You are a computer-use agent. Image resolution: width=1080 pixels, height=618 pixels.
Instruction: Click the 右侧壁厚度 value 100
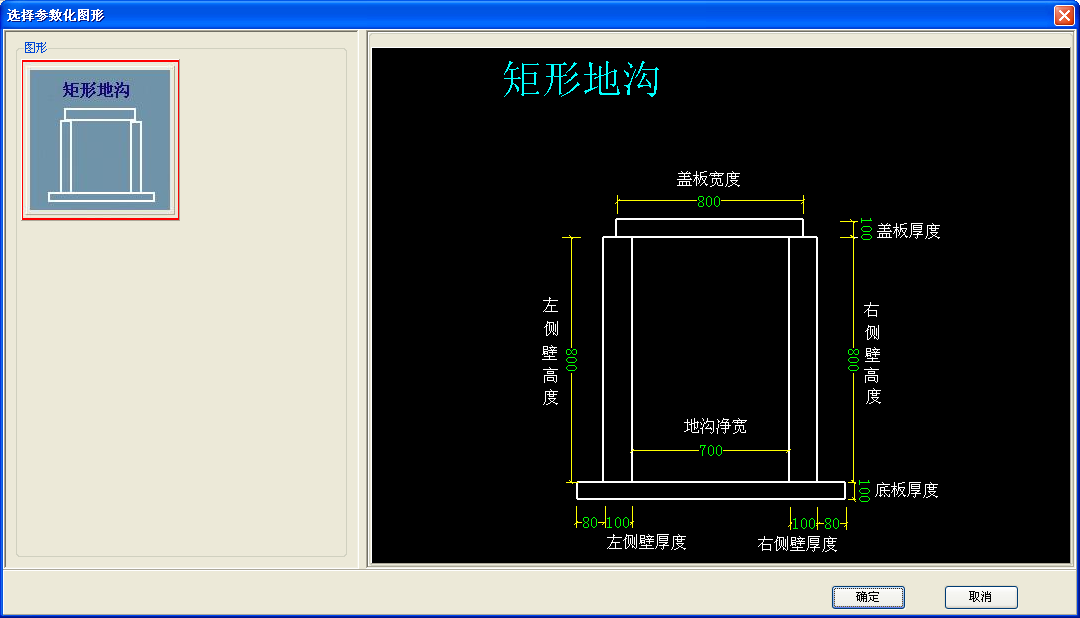(x=804, y=524)
